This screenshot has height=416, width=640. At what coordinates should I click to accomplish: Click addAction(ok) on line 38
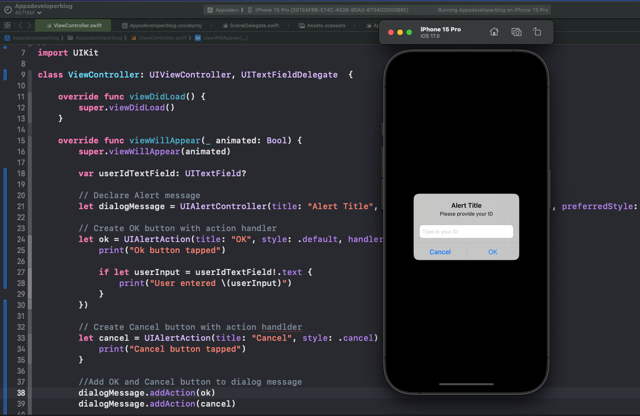pos(182,393)
